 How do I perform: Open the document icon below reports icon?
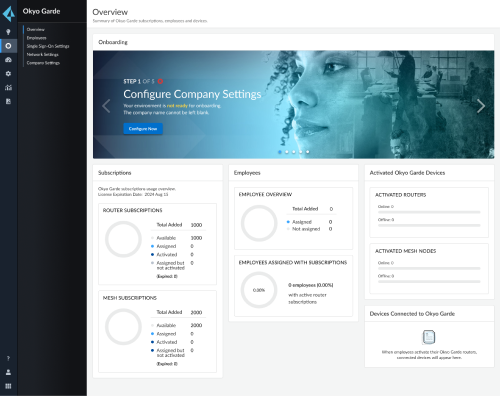[x=8, y=101]
